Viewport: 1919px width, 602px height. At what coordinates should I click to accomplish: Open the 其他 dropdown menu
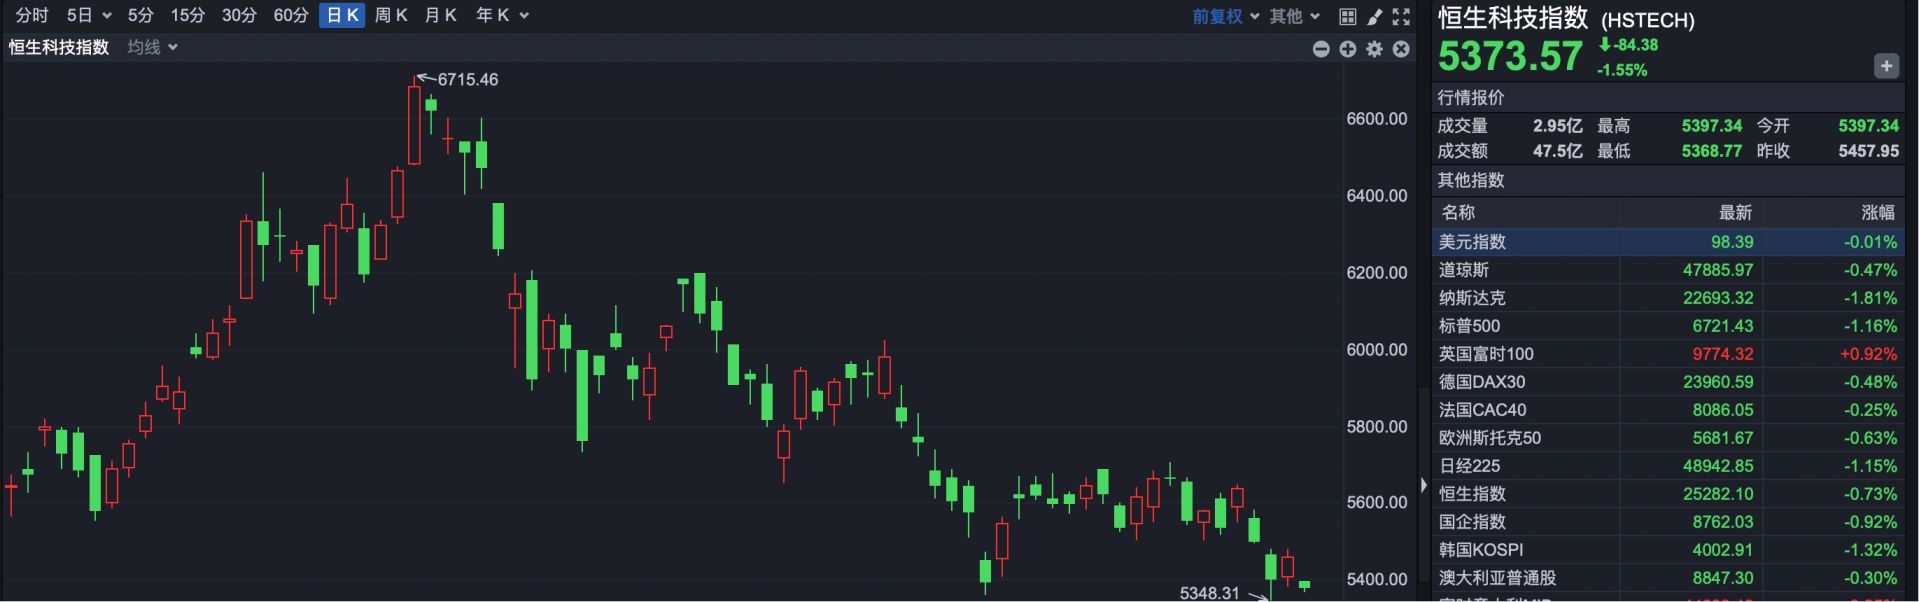[x=1295, y=16]
